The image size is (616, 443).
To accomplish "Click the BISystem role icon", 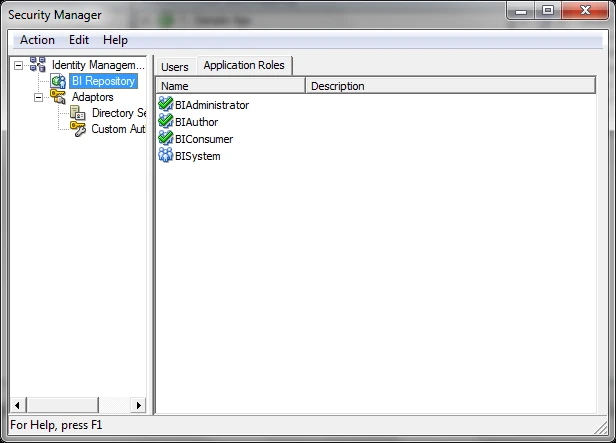I will click(x=166, y=156).
